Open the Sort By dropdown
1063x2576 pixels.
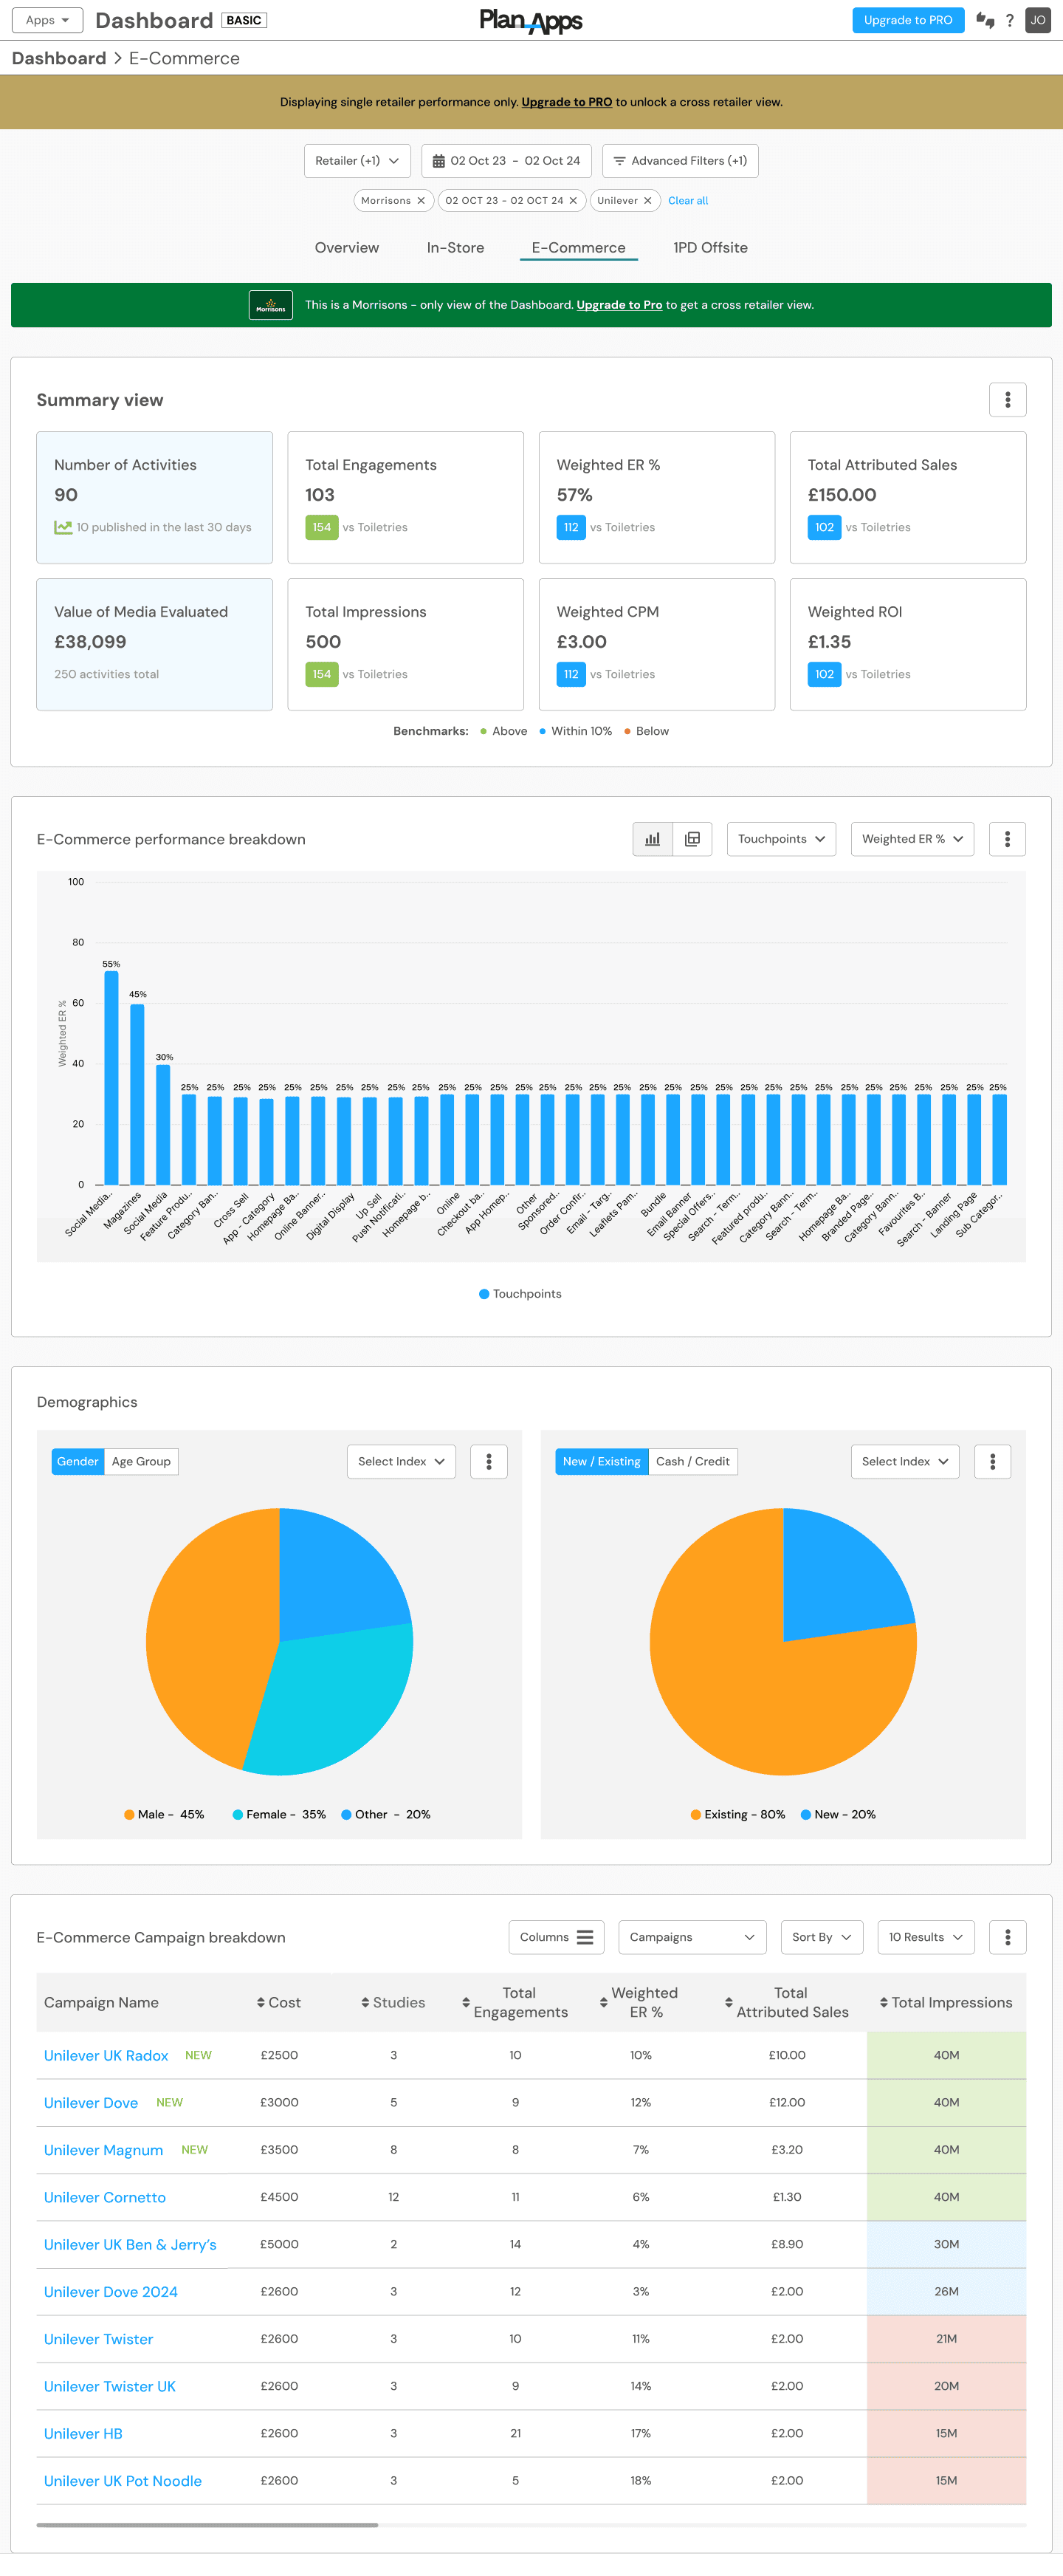pos(822,1937)
